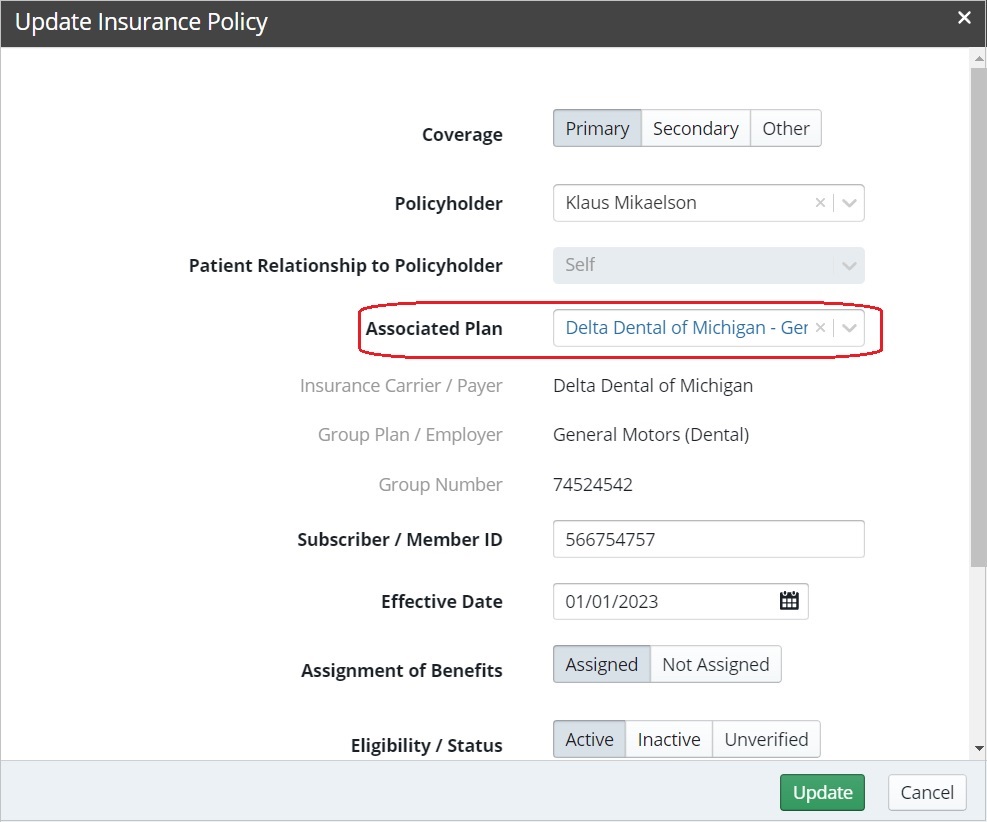Click the Subscriber / Member ID field

tap(708, 538)
